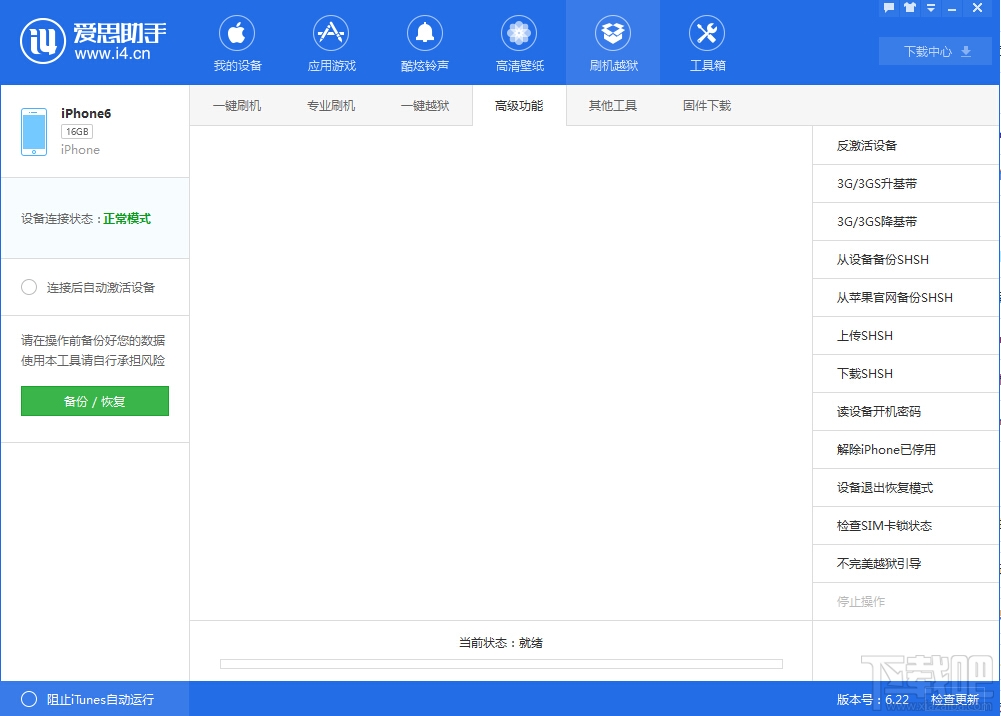Click the progress bar at the bottom

(500, 663)
